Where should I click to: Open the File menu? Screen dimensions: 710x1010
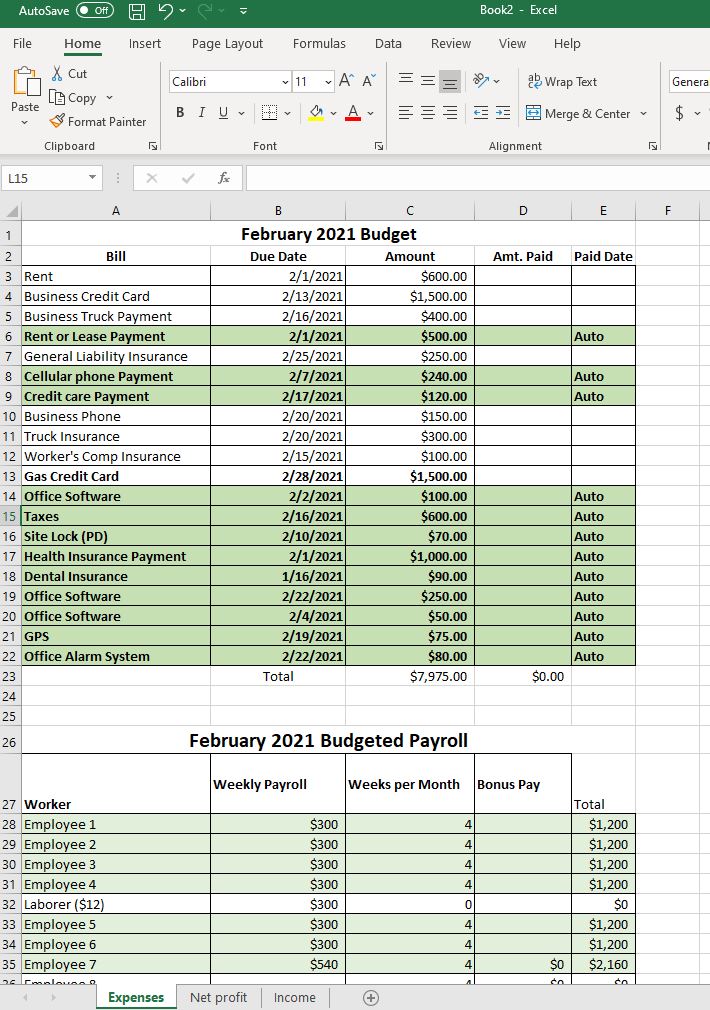[22, 43]
